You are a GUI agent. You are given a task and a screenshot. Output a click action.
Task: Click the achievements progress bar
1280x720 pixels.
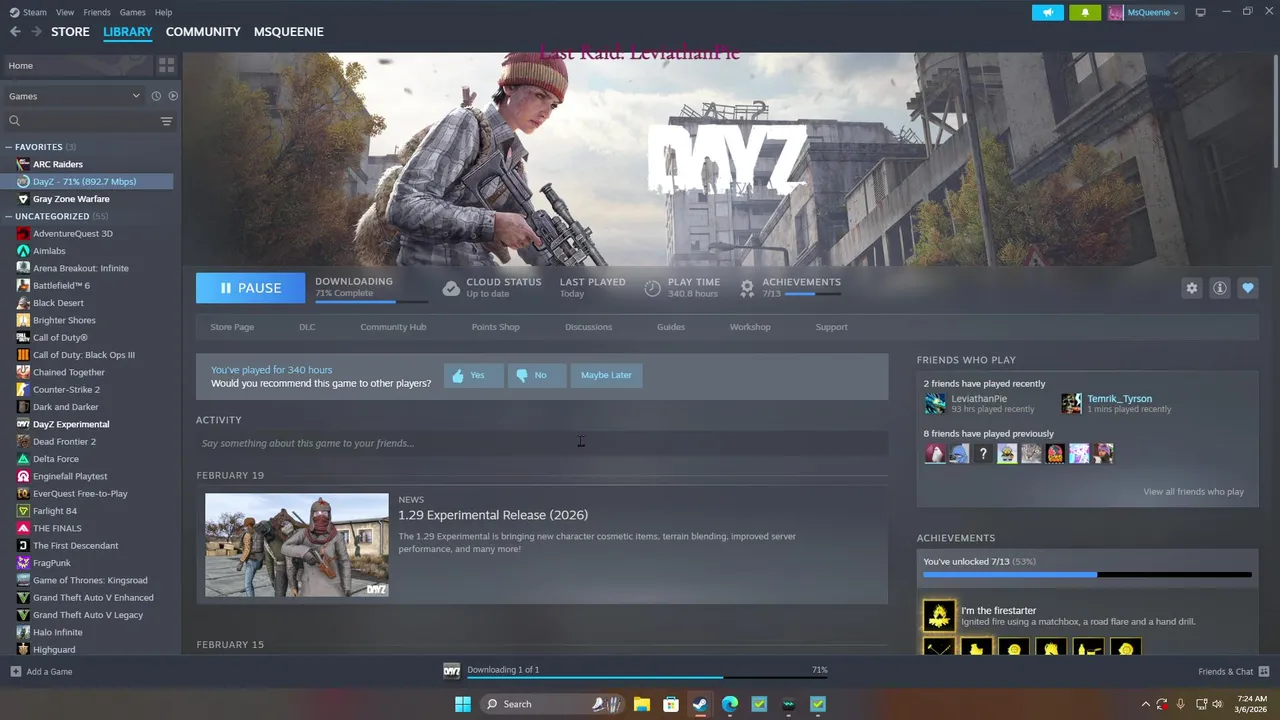tap(1087, 575)
